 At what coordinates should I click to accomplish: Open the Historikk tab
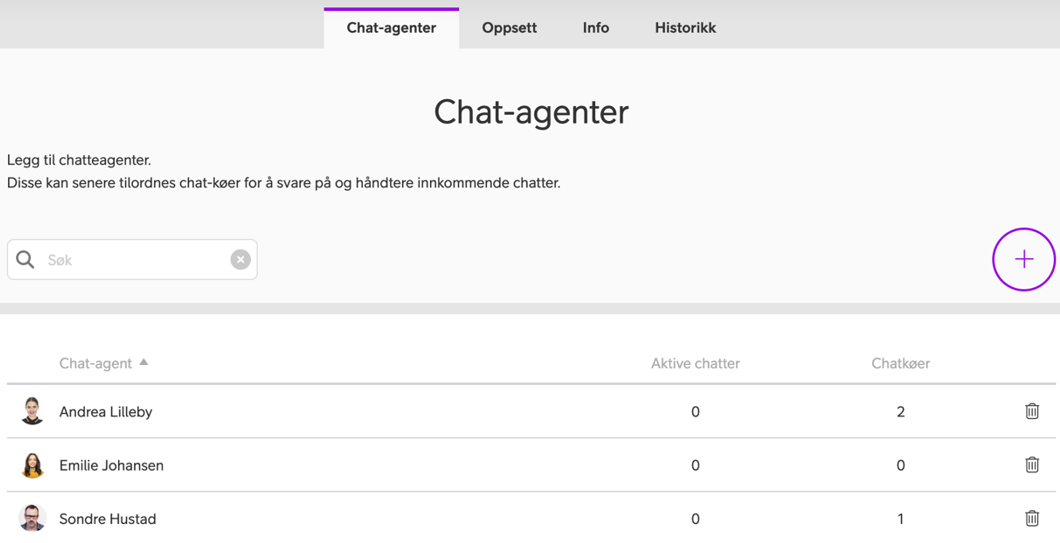pyautogui.click(x=685, y=28)
